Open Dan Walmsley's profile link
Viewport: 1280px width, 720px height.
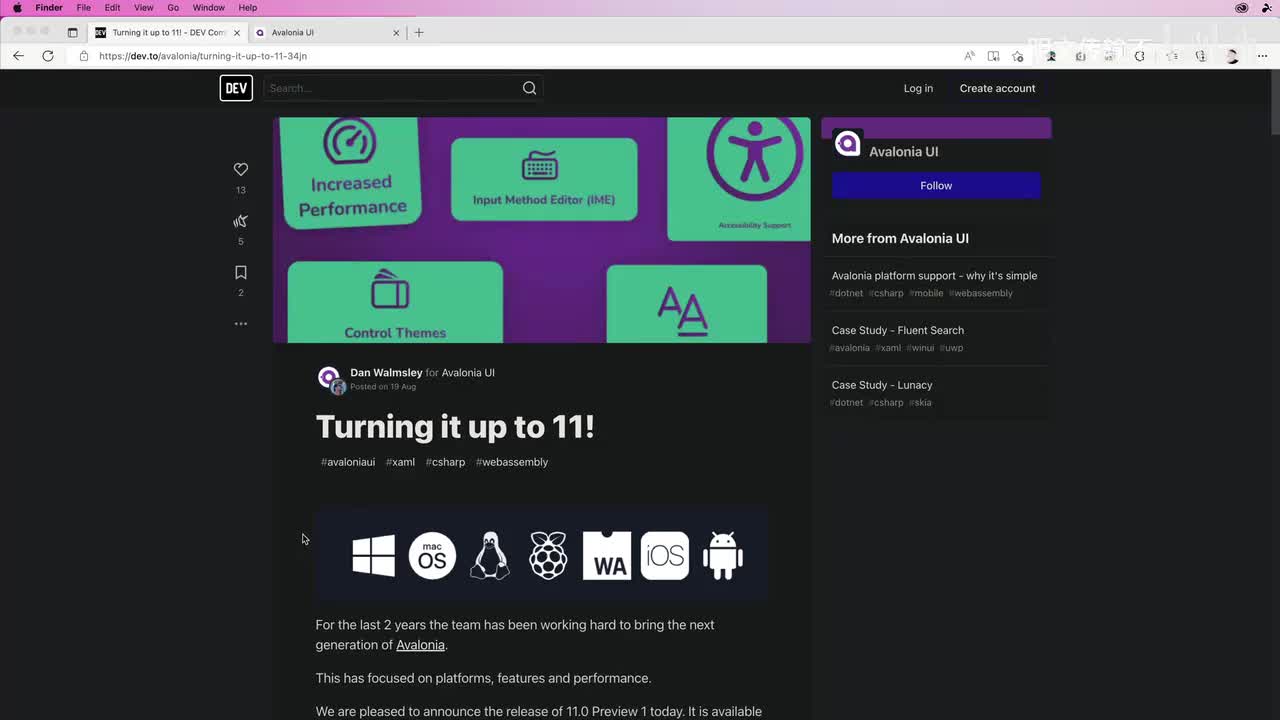coord(386,373)
